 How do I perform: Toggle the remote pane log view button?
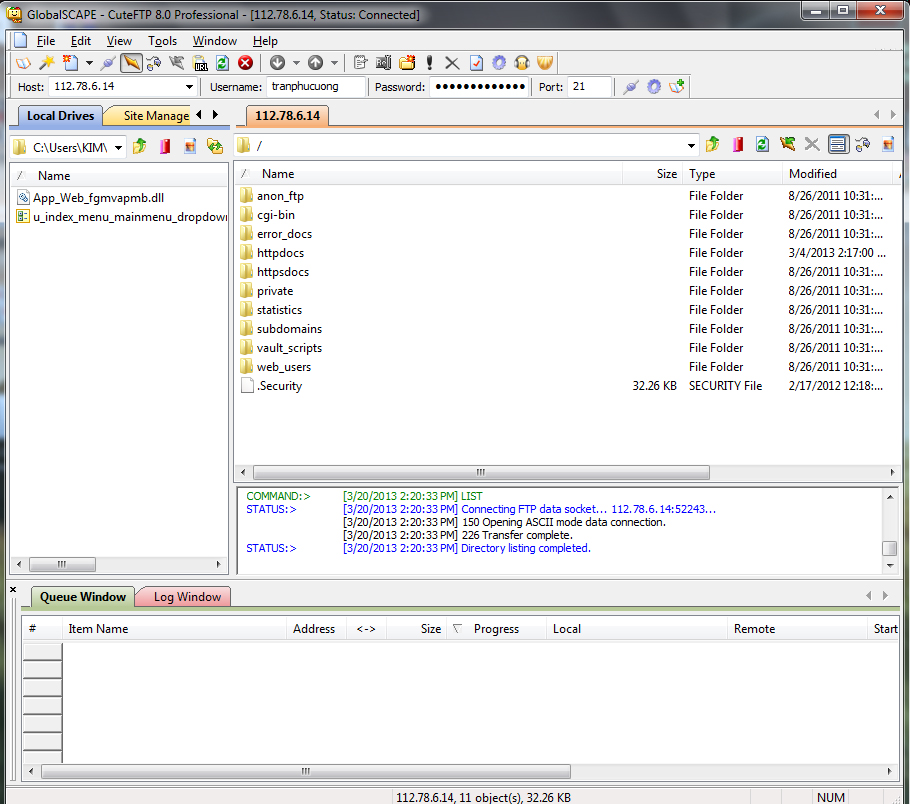click(x=837, y=144)
